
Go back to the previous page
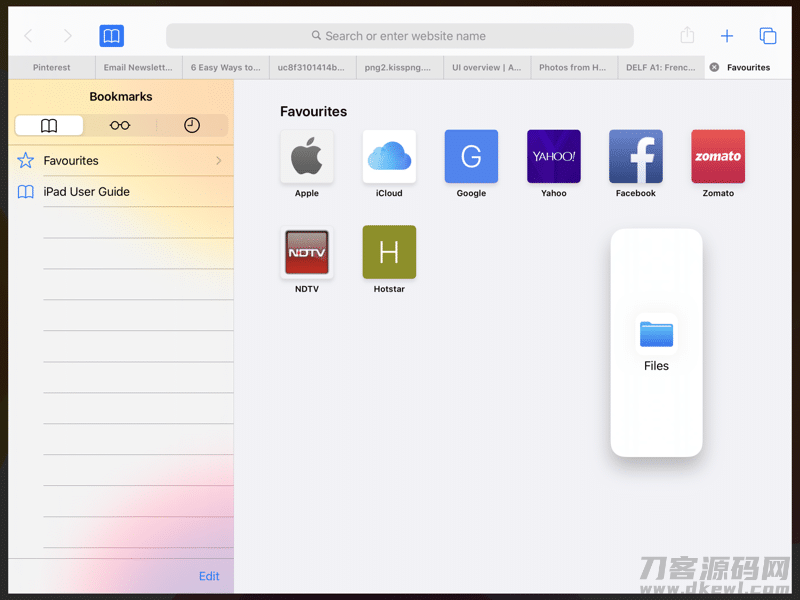(x=28, y=36)
